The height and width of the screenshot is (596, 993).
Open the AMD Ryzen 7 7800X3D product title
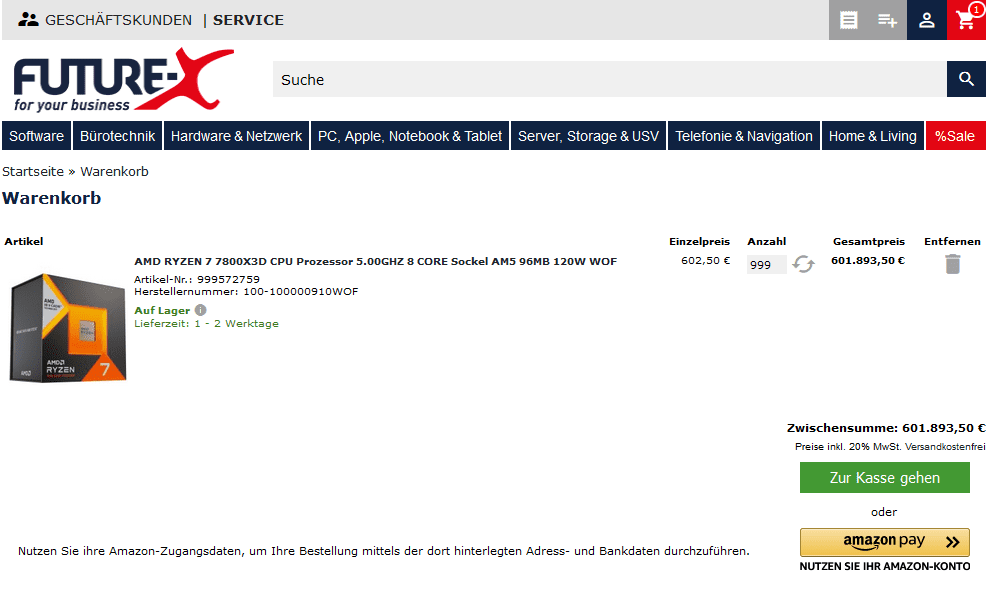(376, 261)
